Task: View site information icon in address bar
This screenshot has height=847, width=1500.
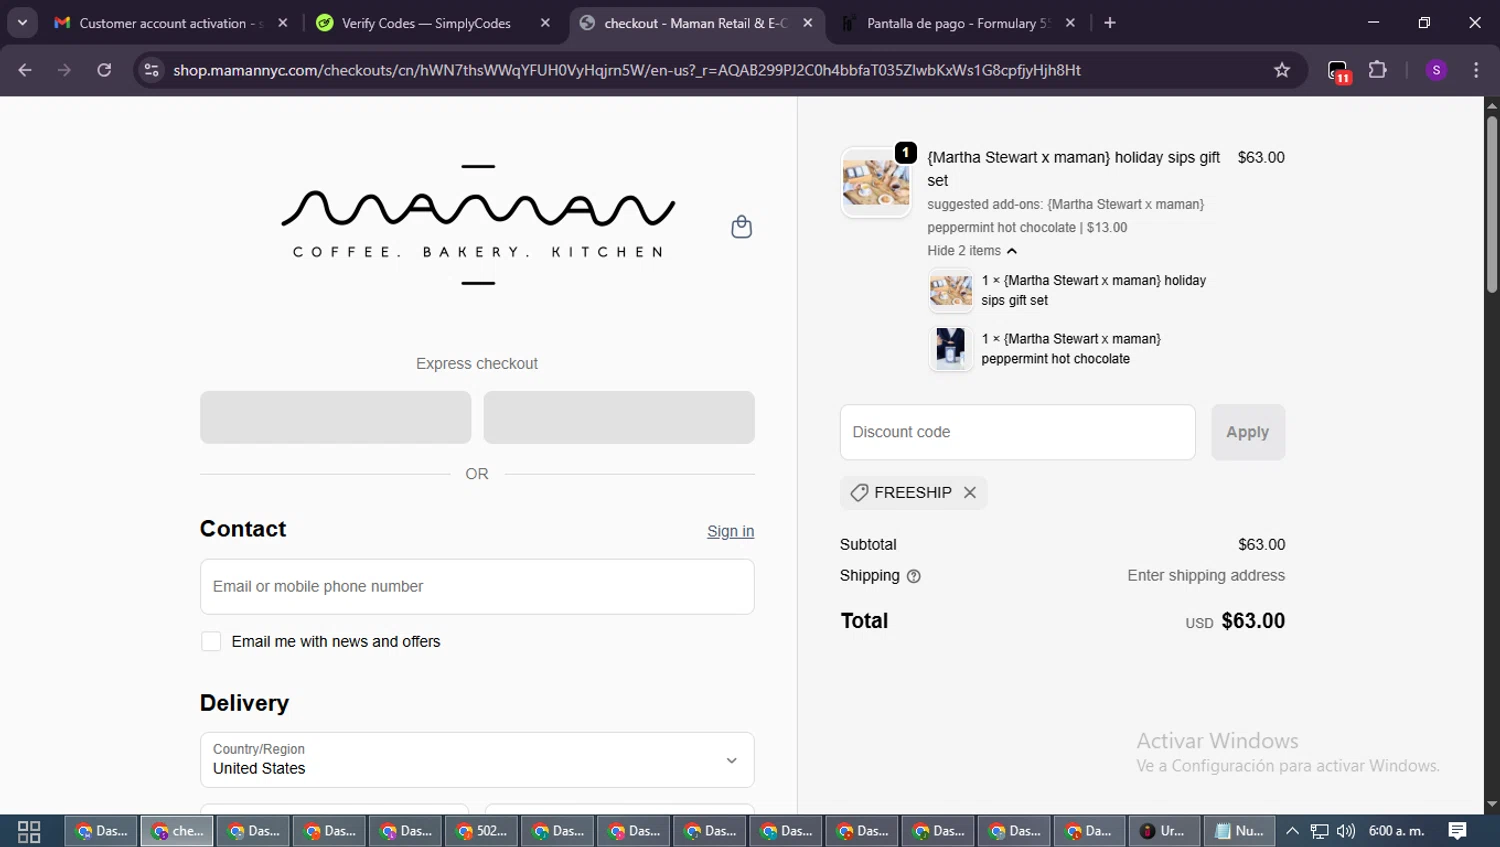Action: [x=151, y=70]
